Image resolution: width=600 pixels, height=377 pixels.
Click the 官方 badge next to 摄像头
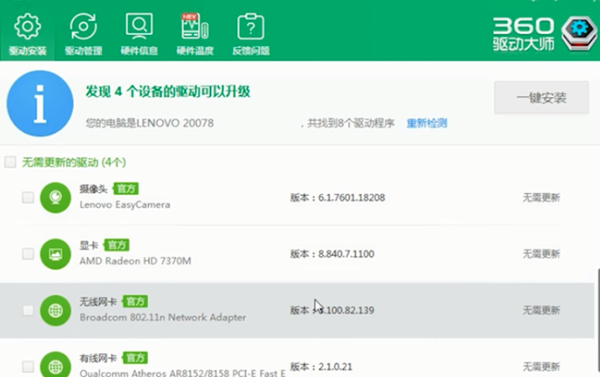[x=126, y=189]
